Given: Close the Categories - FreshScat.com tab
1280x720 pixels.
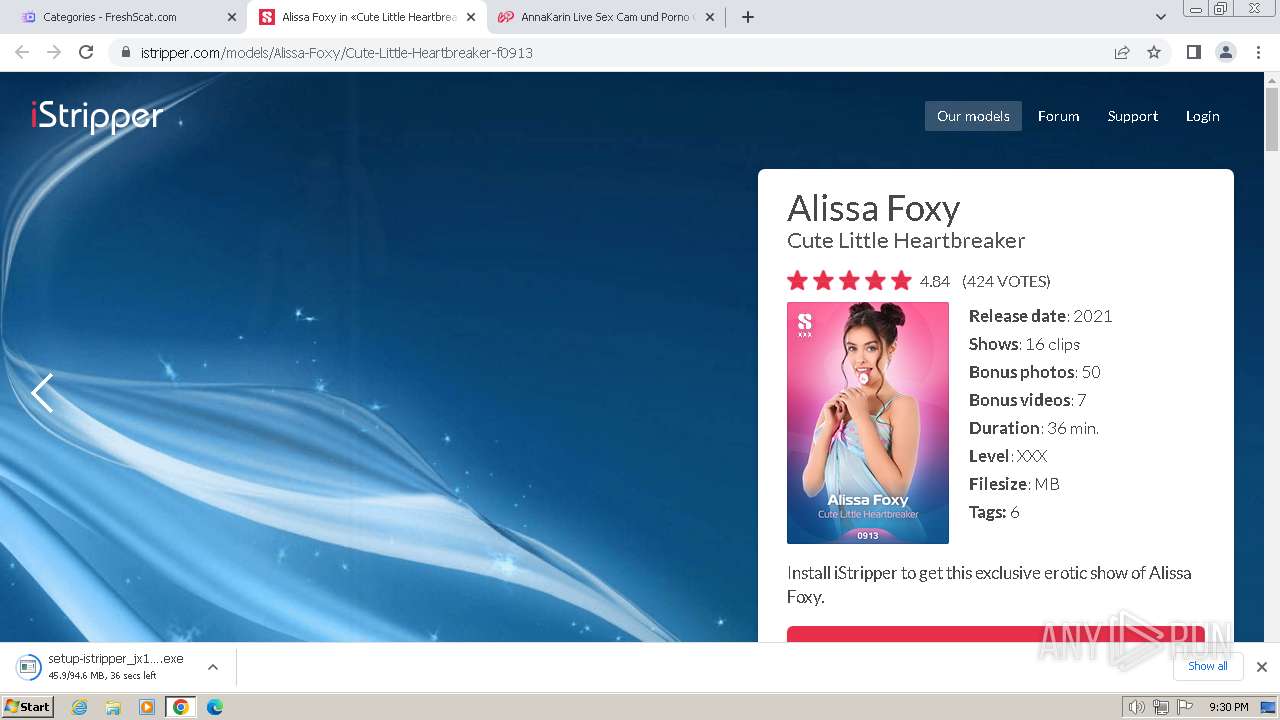Looking at the screenshot, I should [x=232, y=17].
